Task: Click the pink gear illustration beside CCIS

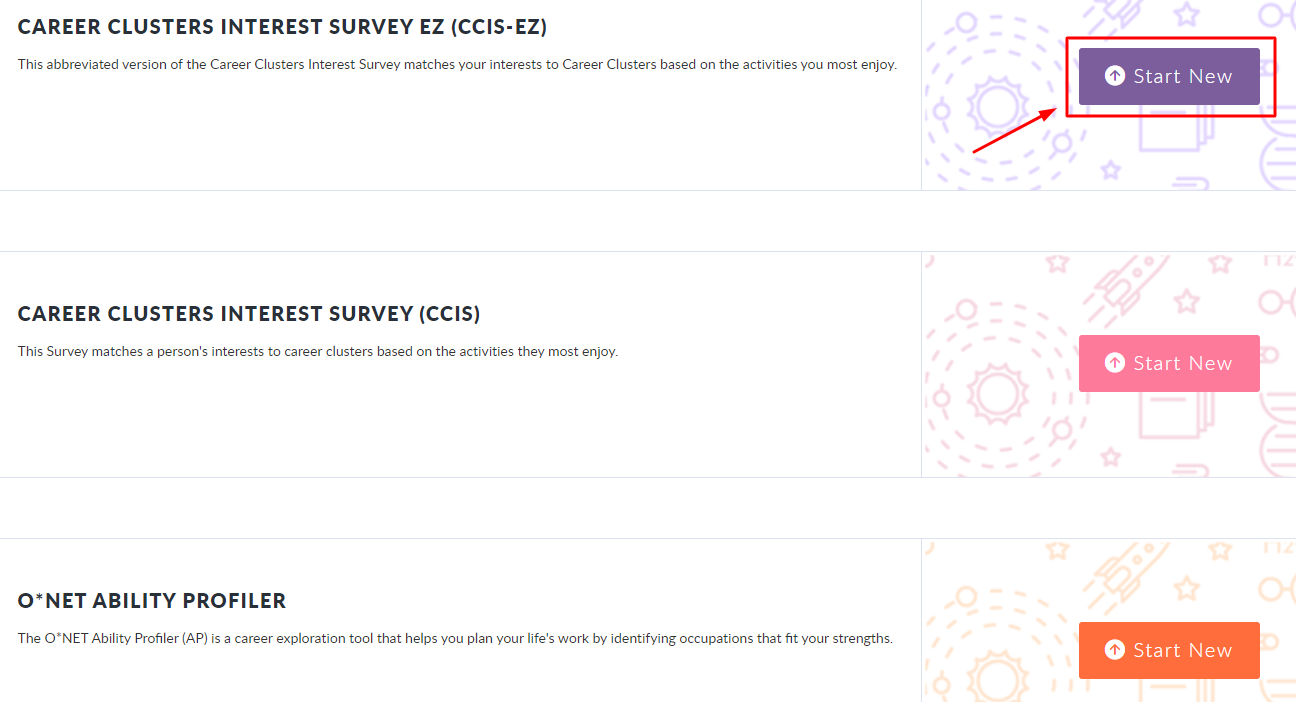Action: pyautogui.click(x=996, y=392)
